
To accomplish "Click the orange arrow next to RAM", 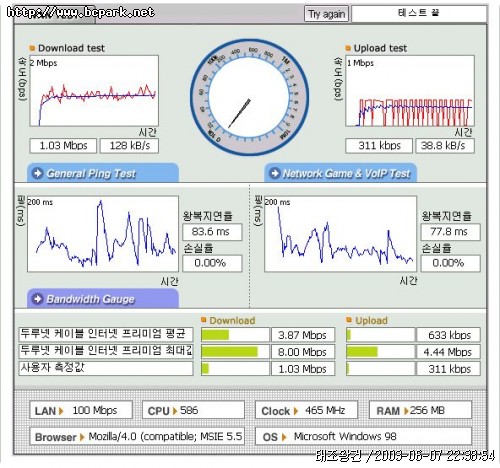I will 406,411.
